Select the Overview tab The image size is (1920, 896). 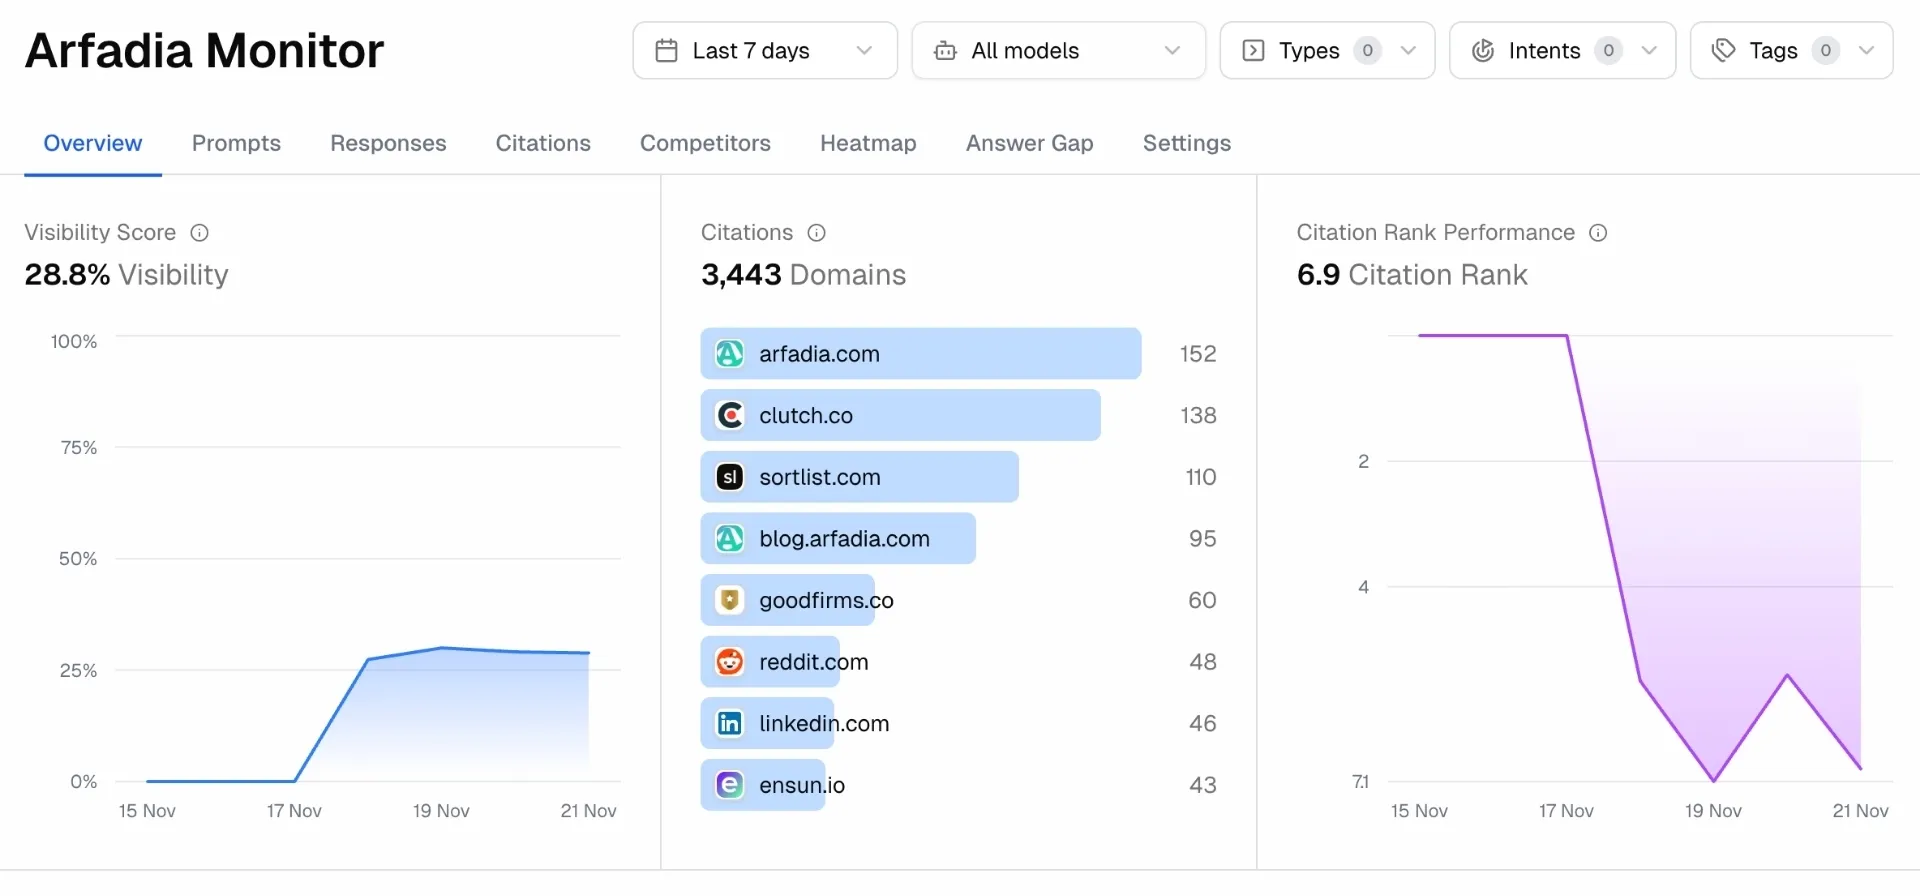(x=93, y=143)
